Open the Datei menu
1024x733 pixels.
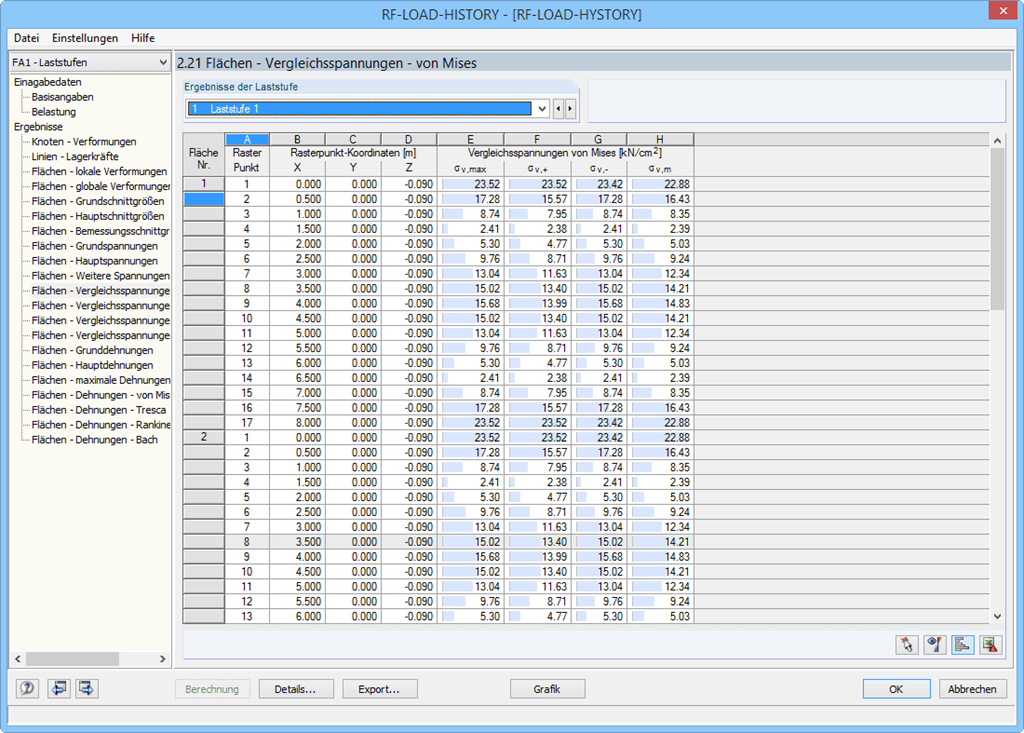(x=26, y=38)
